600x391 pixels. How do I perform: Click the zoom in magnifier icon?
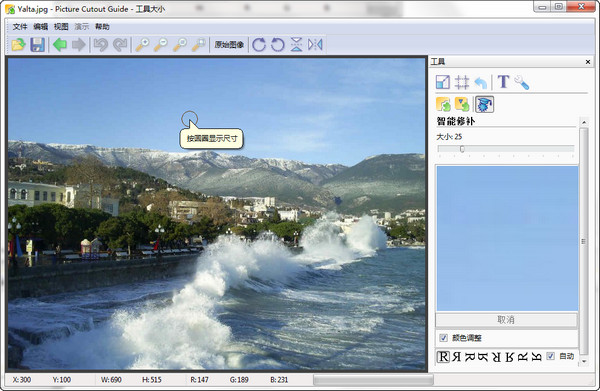coord(142,45)
